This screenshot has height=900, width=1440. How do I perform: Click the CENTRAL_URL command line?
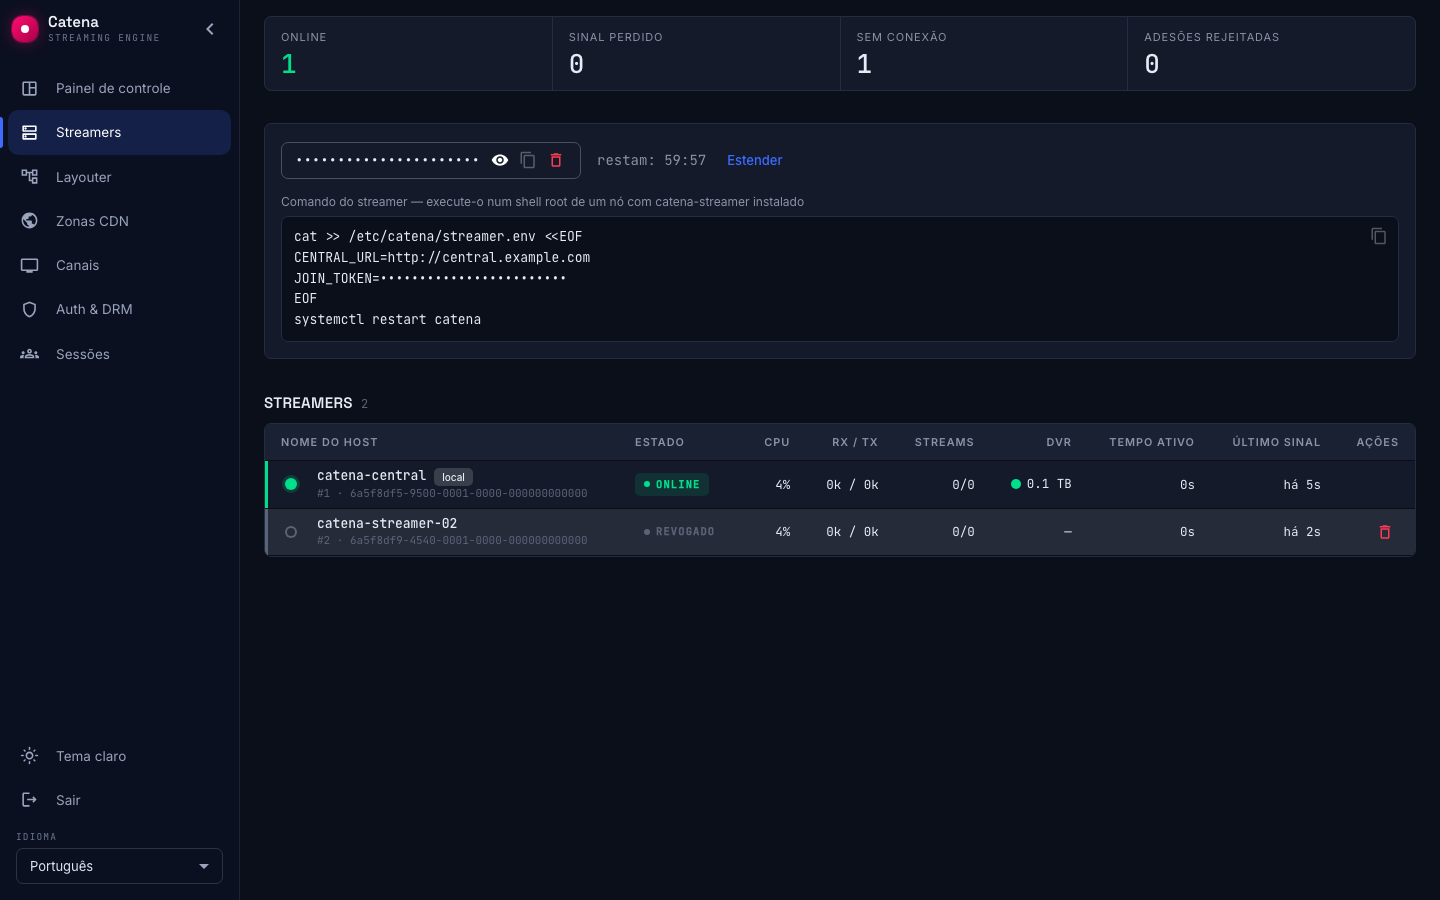coord(442,257)
